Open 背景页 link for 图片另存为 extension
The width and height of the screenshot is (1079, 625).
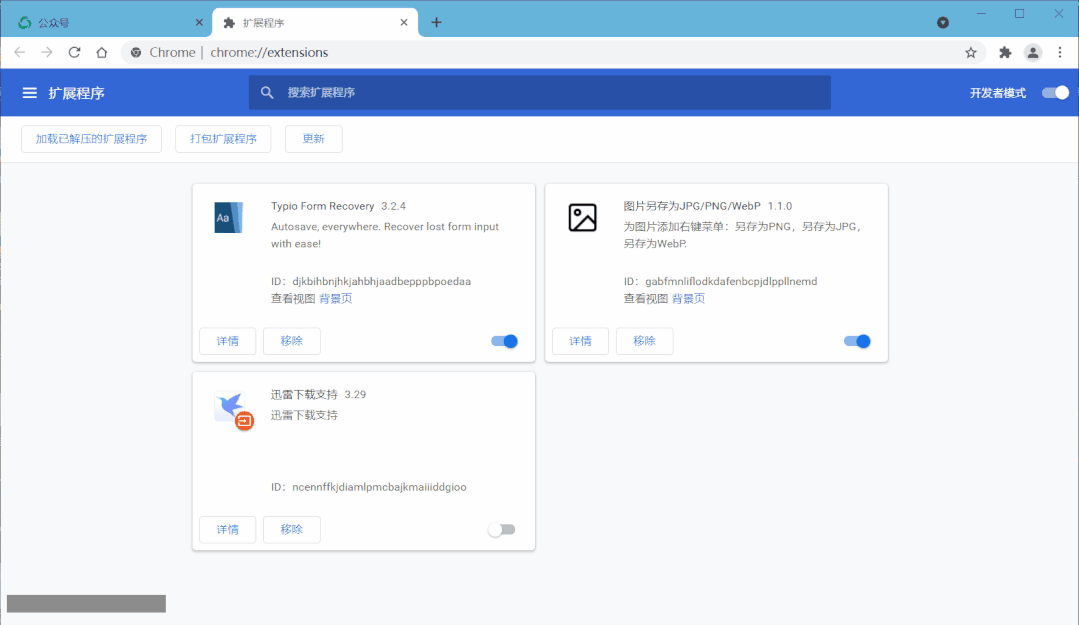click(x=689, y=299)
